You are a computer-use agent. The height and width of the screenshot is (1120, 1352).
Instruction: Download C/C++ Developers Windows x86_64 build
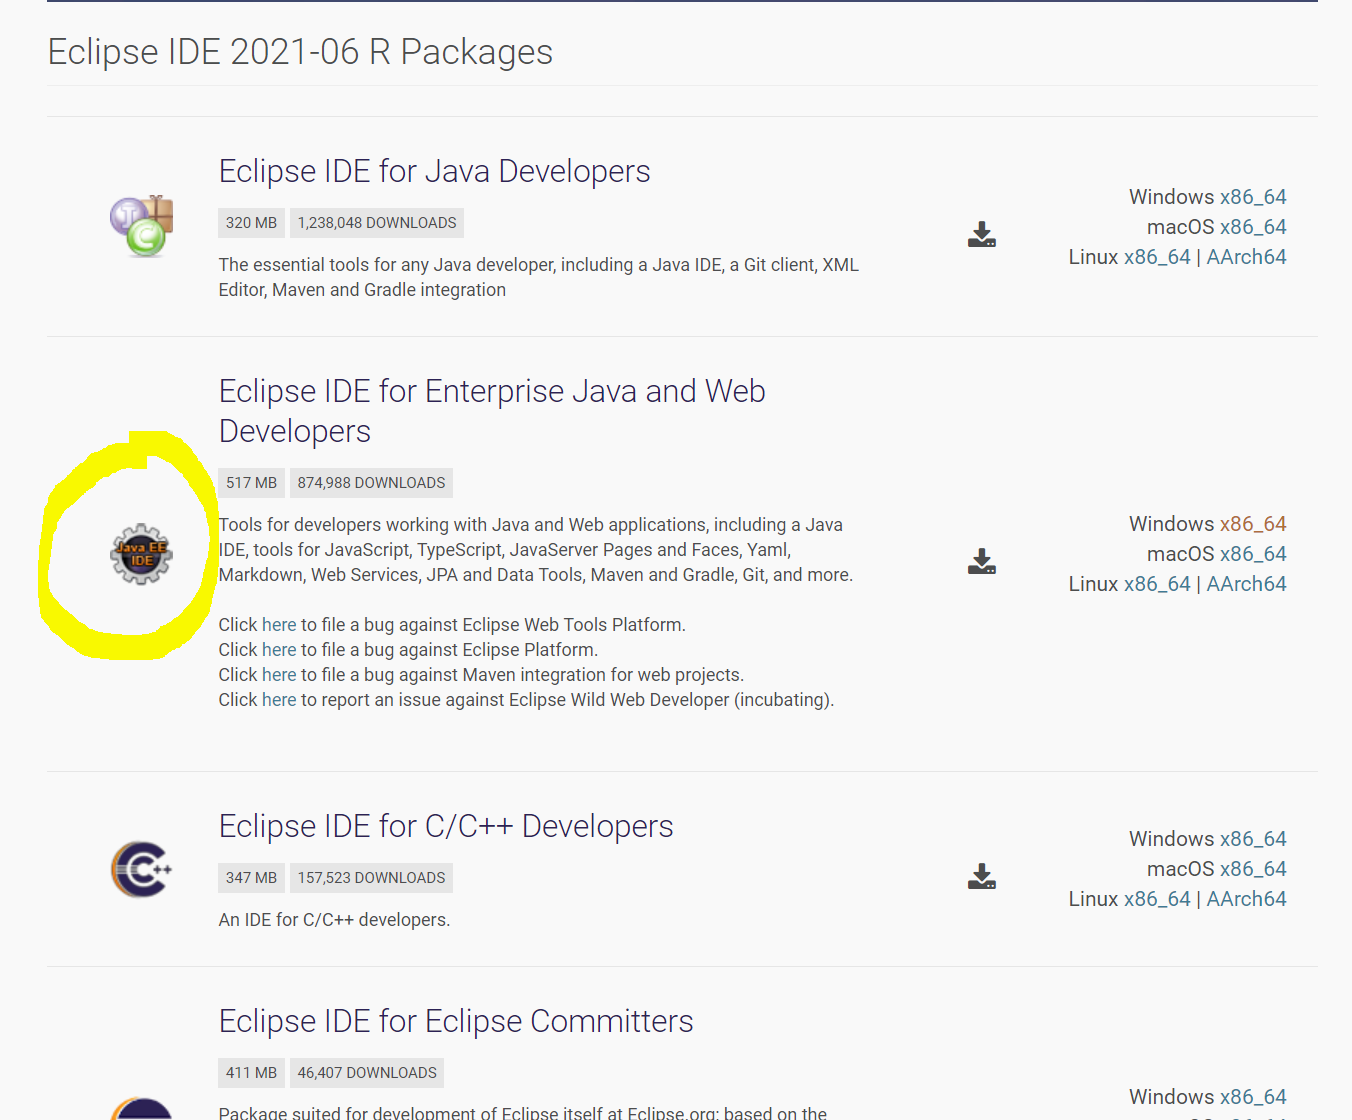point(1253,839)
